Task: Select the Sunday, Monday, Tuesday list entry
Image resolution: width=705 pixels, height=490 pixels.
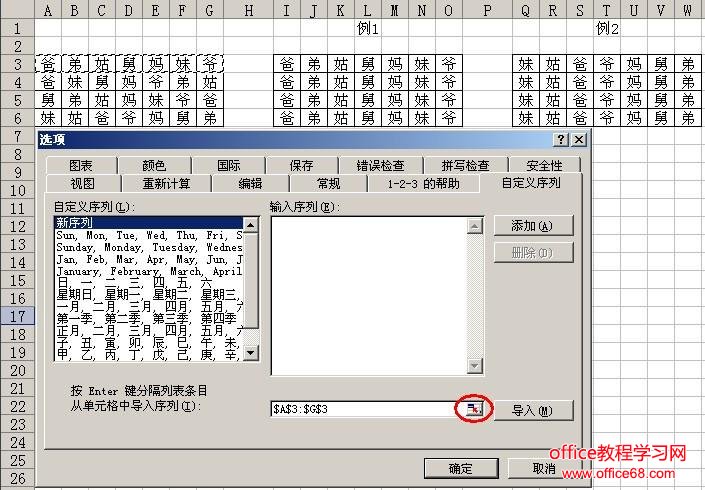Action: [x=149, y=247]
